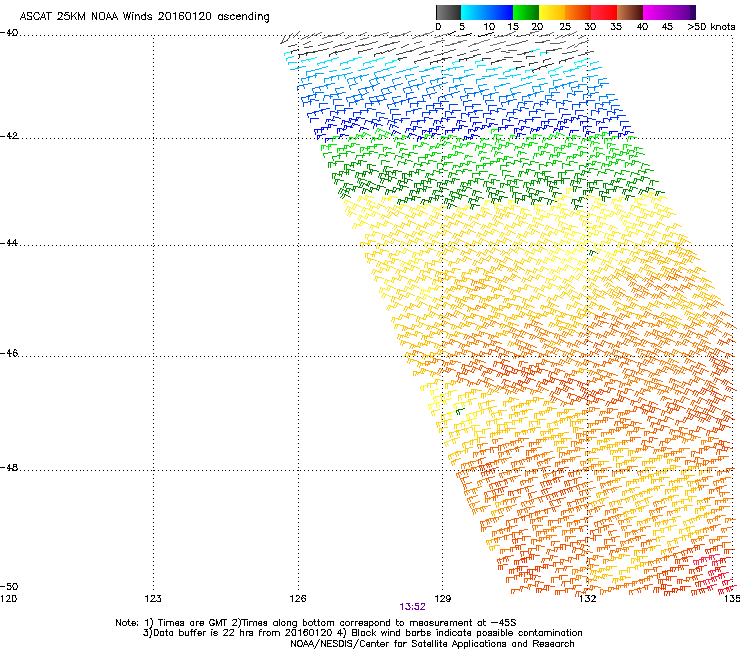Click the red 30-35 knots color segment
The image size is (740, 650).
[x=604, y=12]
